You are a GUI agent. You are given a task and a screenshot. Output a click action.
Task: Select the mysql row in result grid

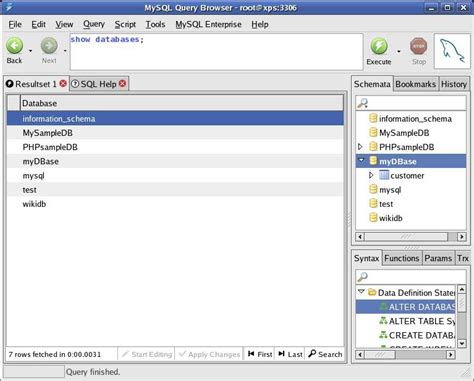coord(175,175)
